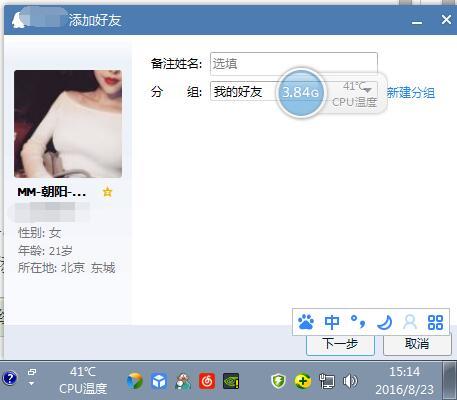
Task: Open the 我的好友 group dropdown
Action: tap(294, 91)
